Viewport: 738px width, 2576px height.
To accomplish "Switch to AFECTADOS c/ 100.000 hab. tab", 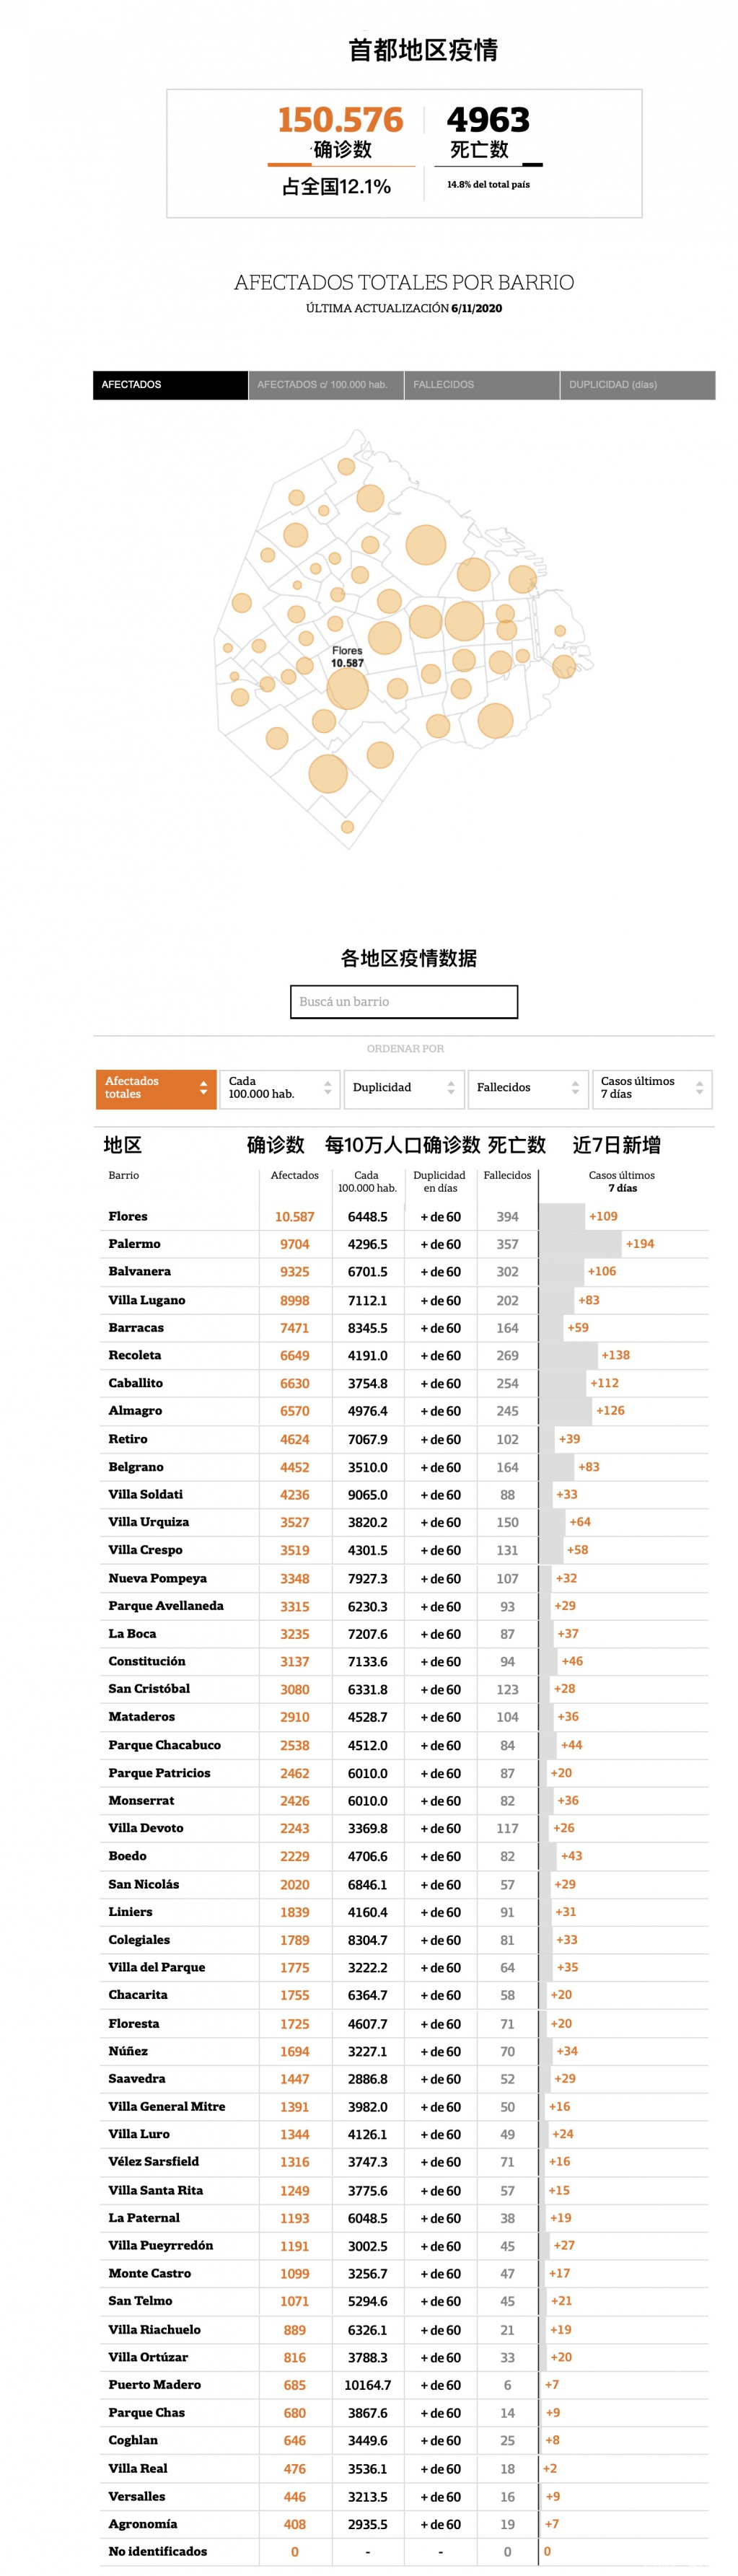I will [325, 384].
